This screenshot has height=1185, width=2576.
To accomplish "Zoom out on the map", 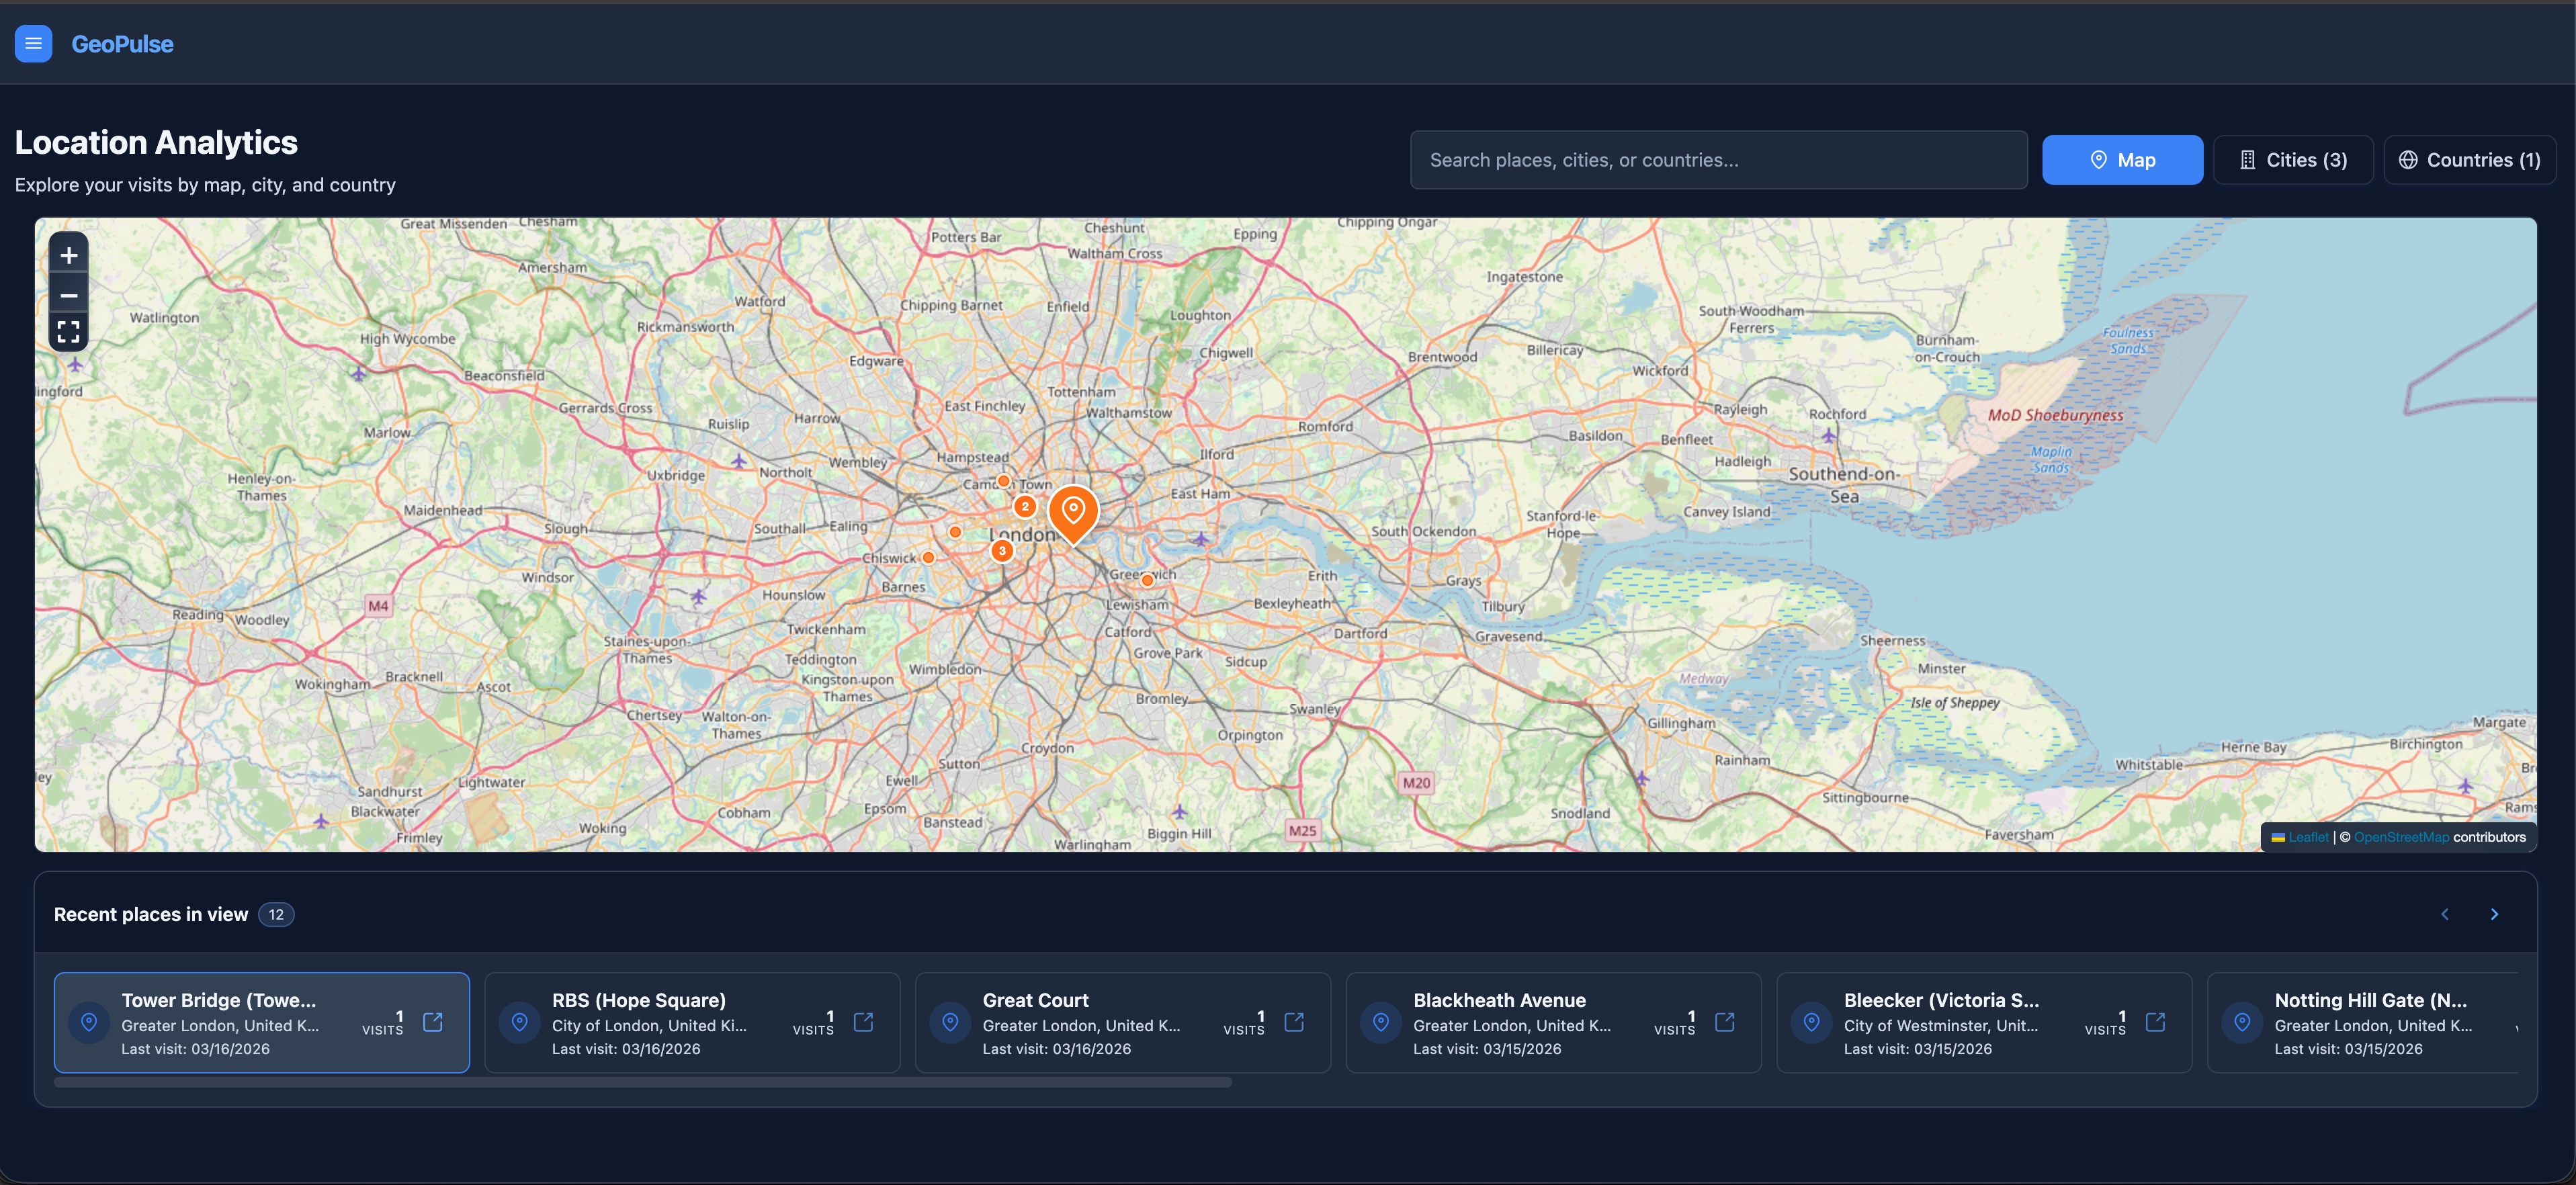I will [x=68, y=295].
